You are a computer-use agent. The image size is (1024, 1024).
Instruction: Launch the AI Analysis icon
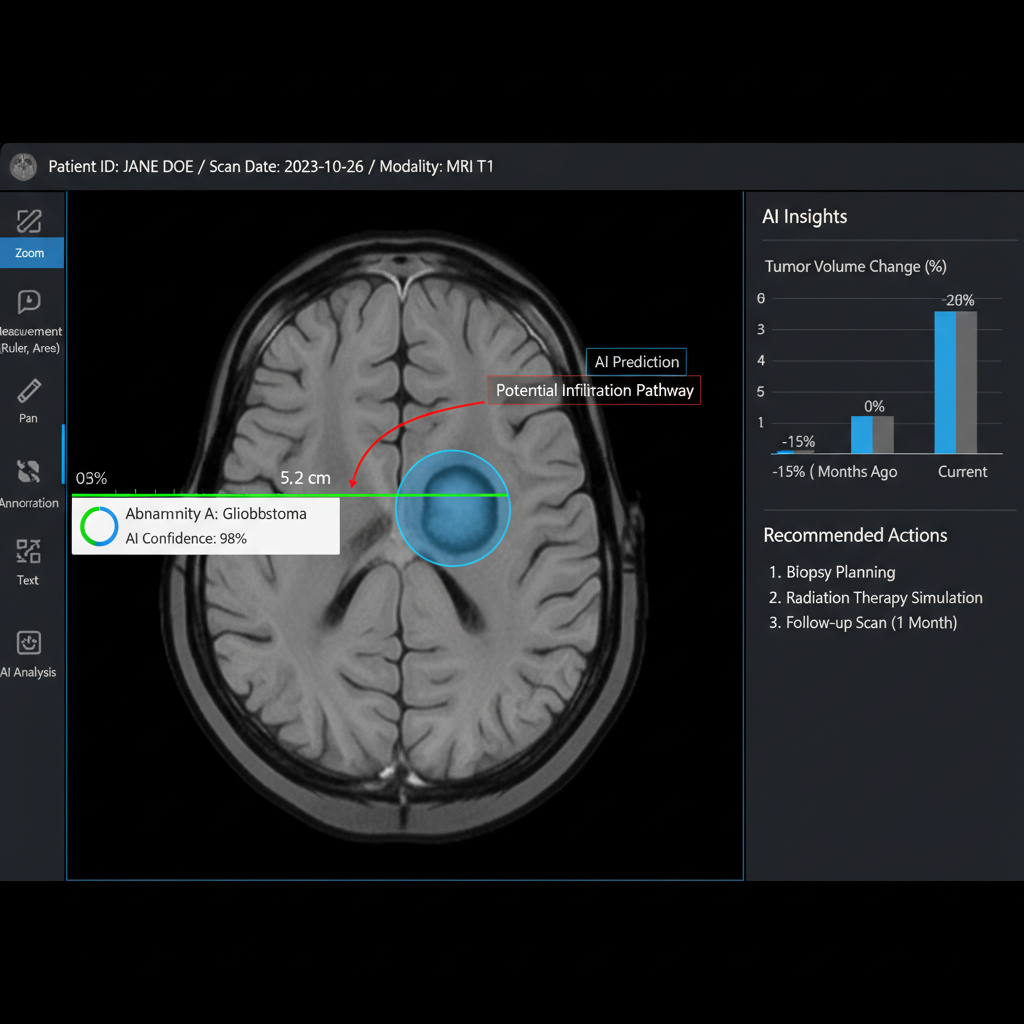[x=29, y=643]
